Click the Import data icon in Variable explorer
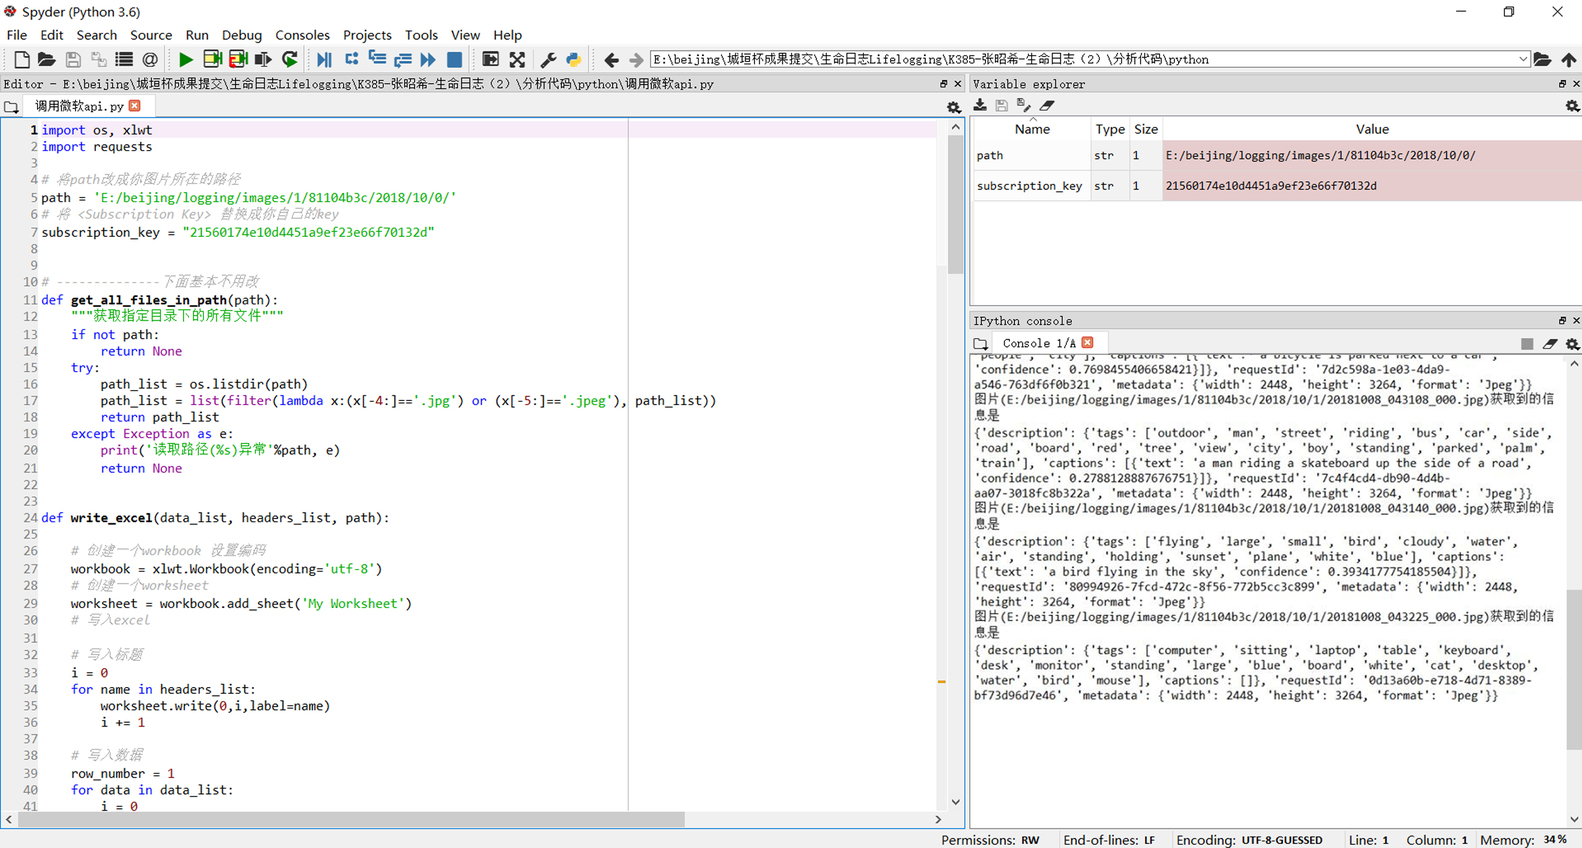This screenshot has height=848, width=1582. (x=980, y=105)
